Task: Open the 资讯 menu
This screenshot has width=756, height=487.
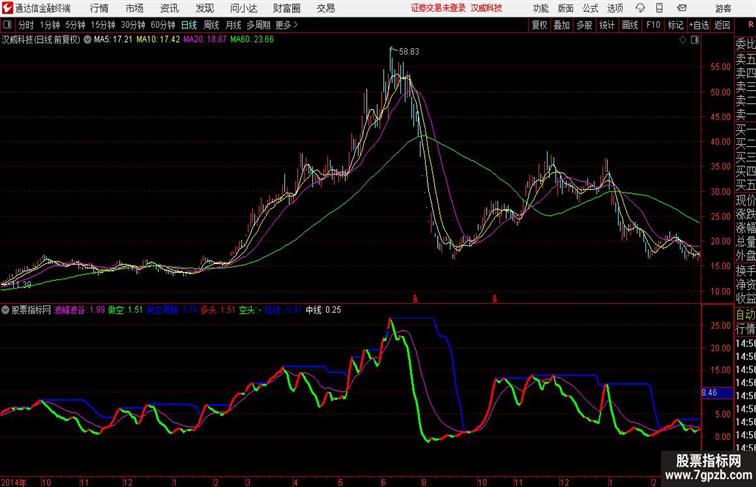Action: coord(169,8)
